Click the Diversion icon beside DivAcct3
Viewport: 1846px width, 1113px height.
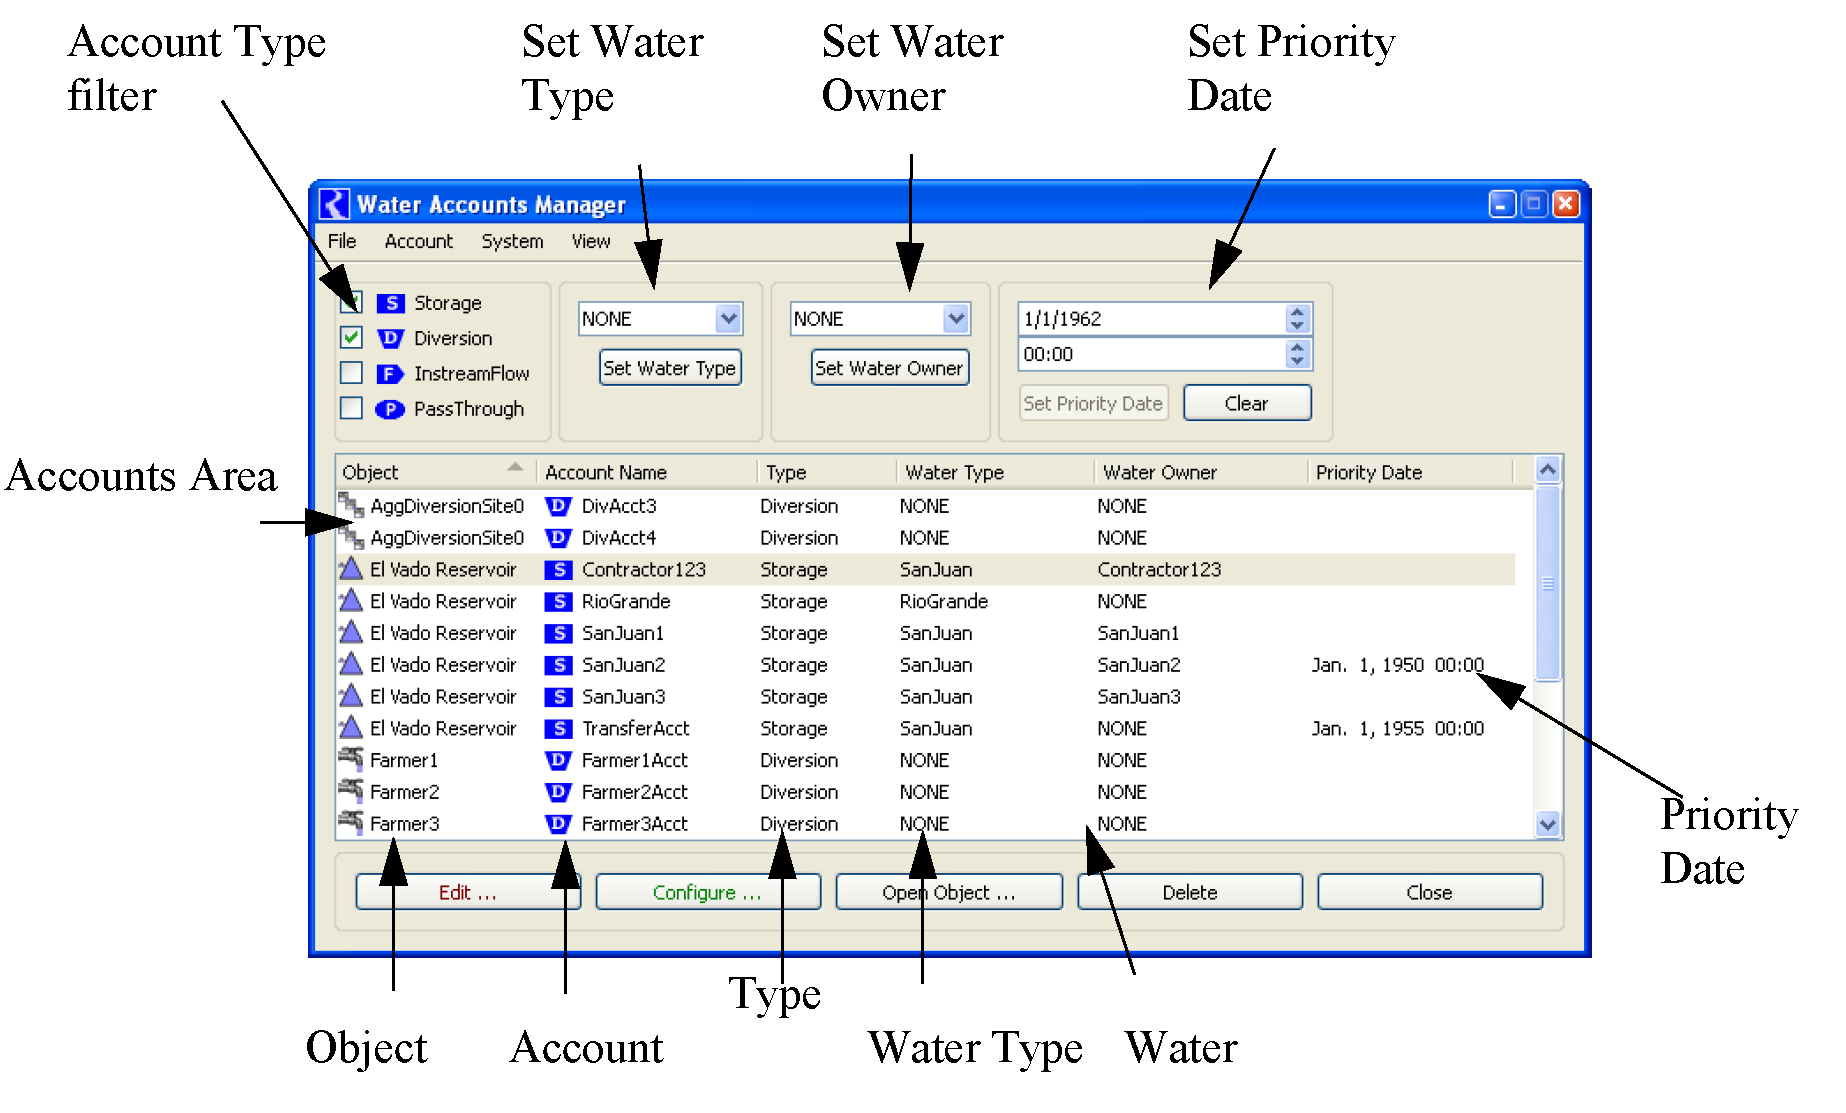coord(558,506)
